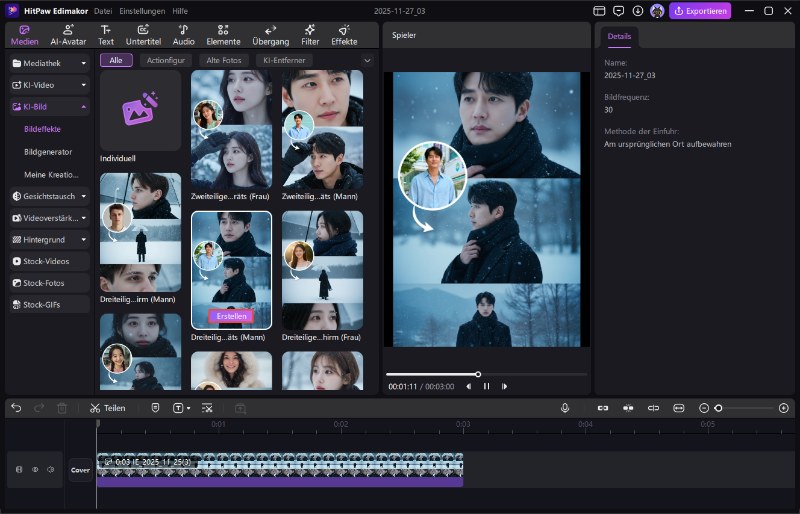Open the layout switcher icon

[600, 11]
